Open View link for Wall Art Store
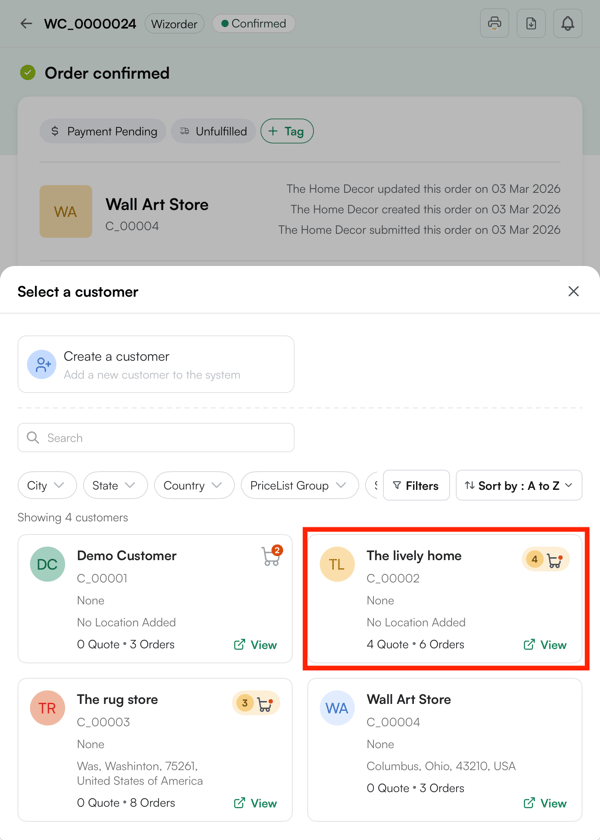Image resolution: width=600 pixels, height=840 pixels. pos(545,803)
